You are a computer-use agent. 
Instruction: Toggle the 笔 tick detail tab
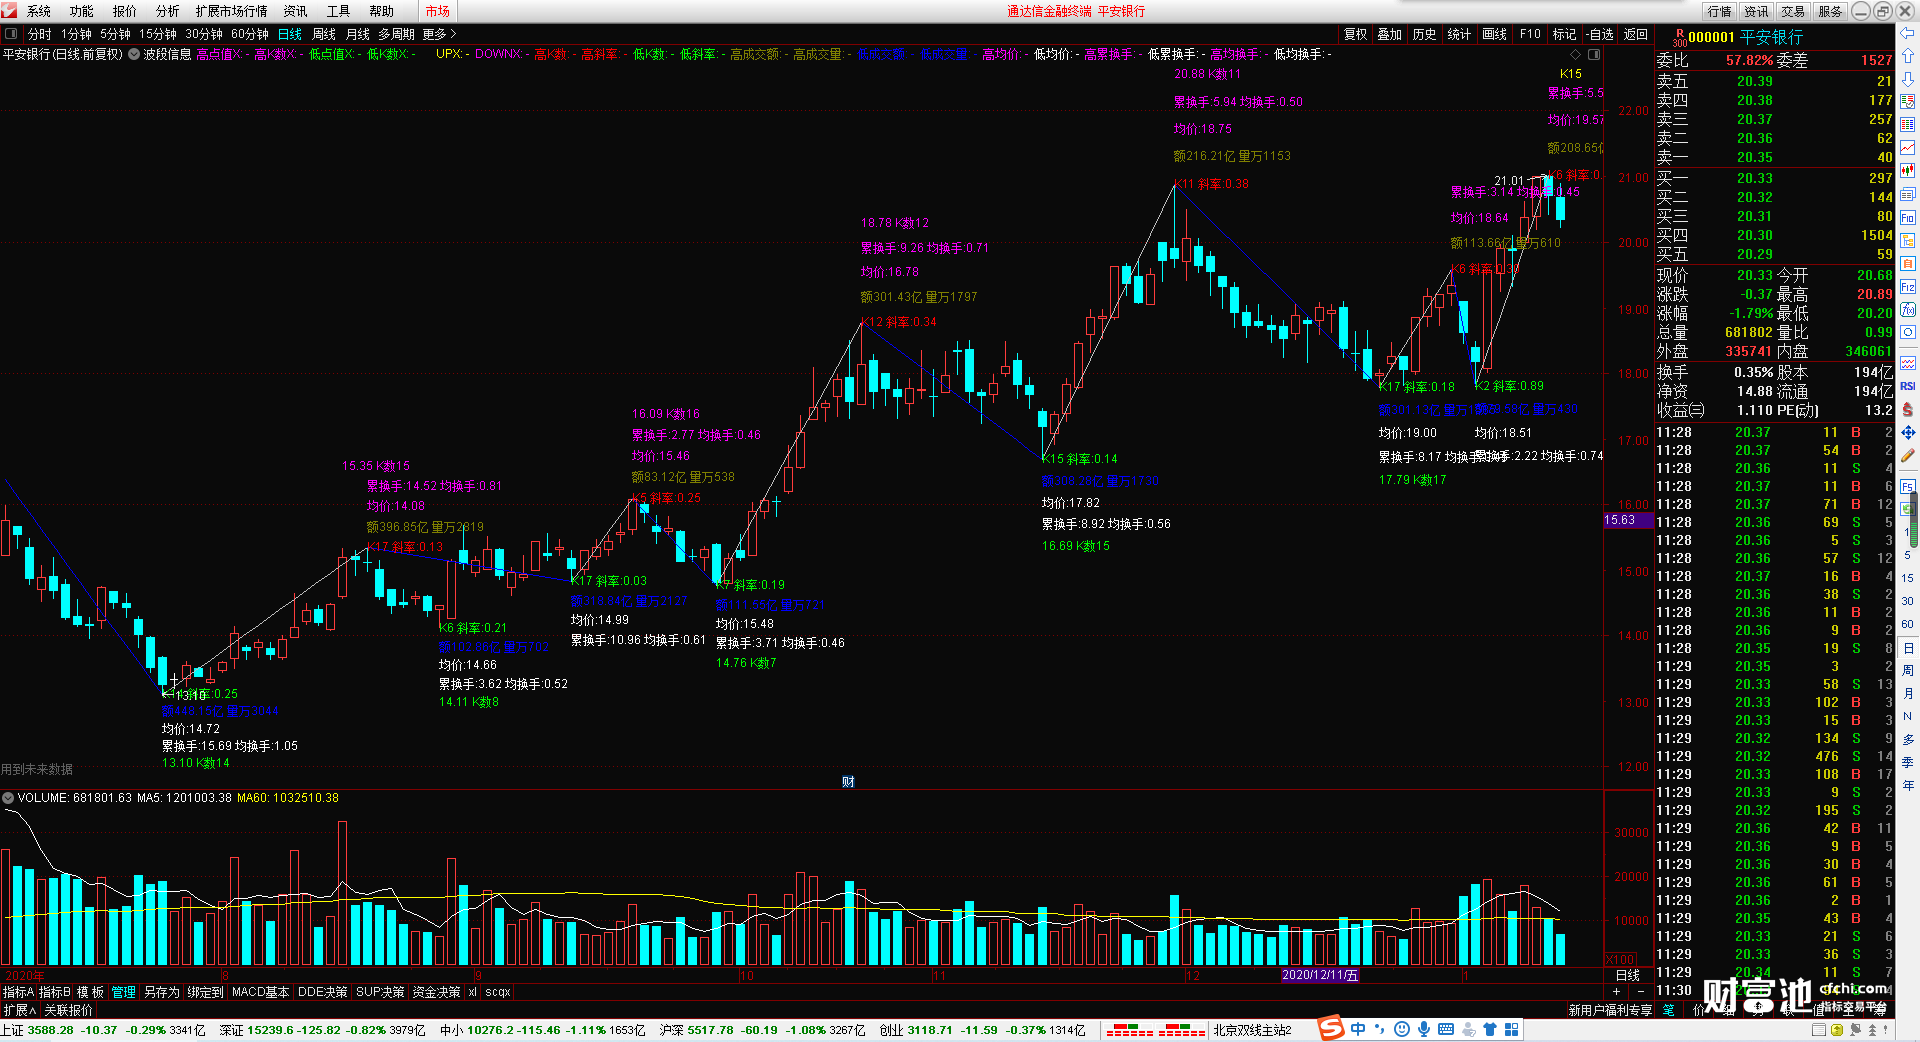[x=1668, y=1010]
